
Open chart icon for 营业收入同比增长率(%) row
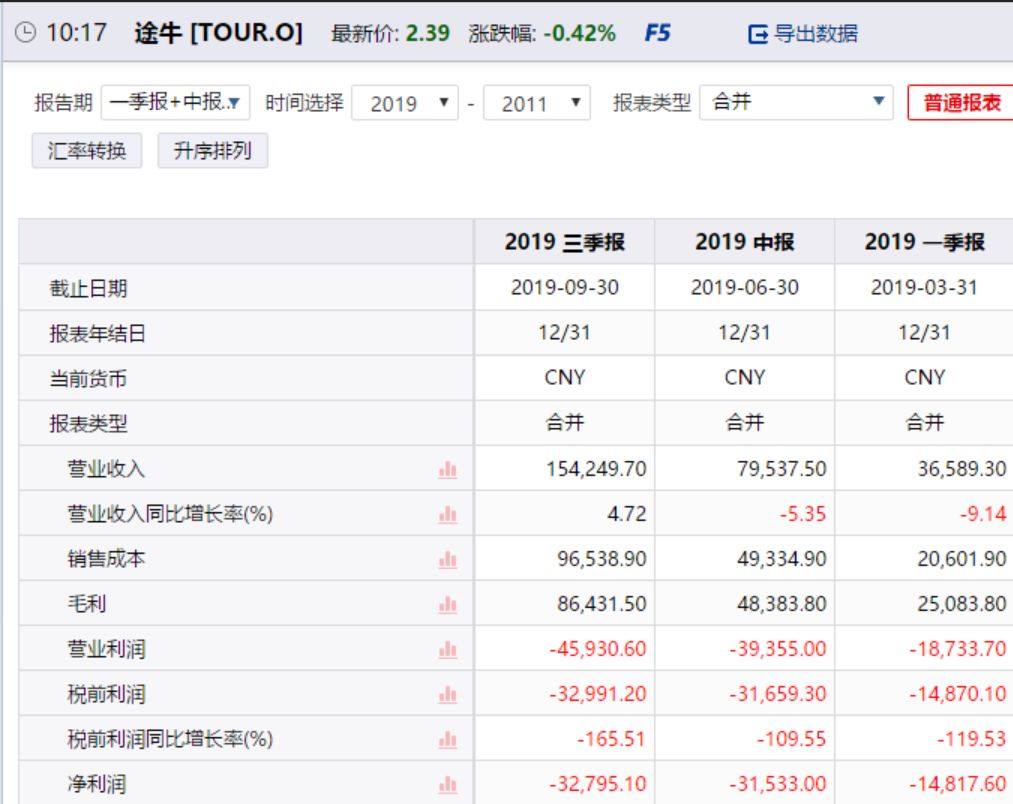[448, 515]
